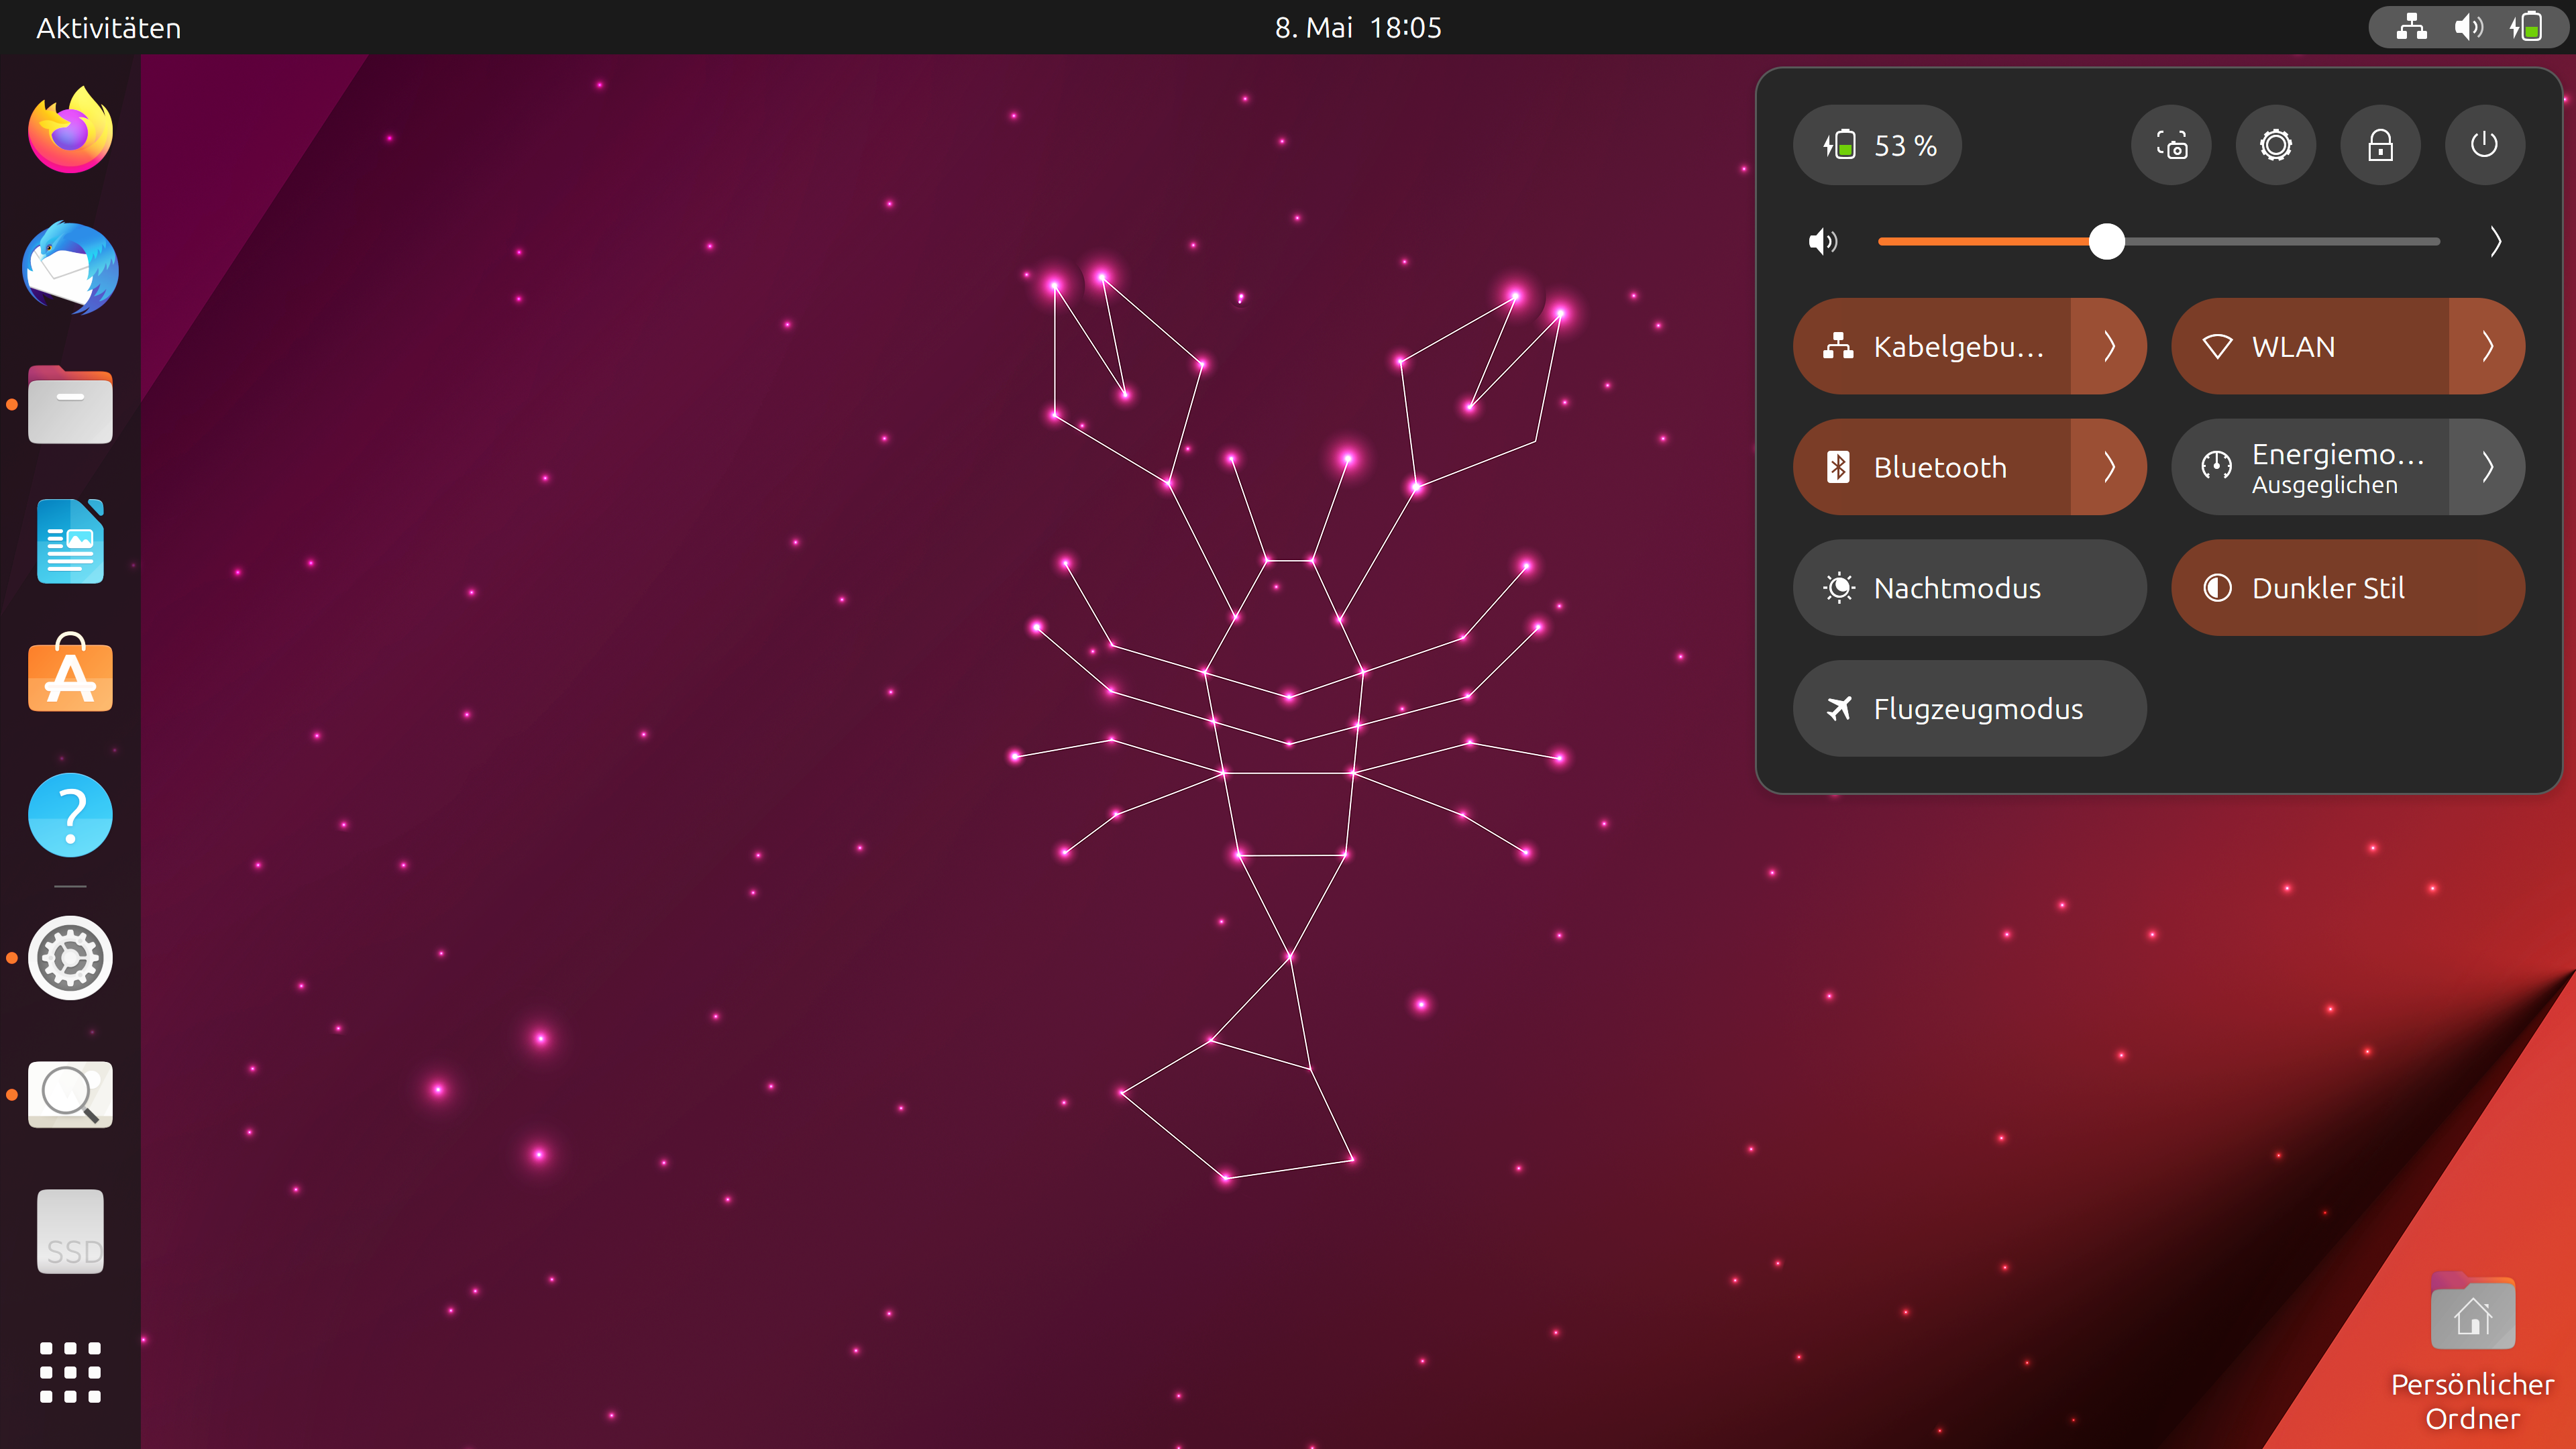Mute sound via the speaker icon beside the slider
Viewport: 2576px width, 1449px height.
tap(1823, 242)
